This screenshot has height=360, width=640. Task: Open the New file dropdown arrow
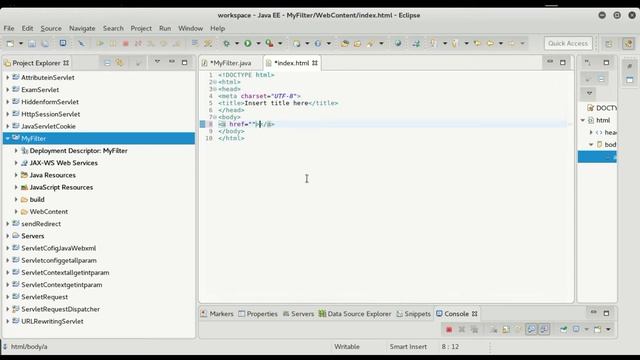pos(20,43)
